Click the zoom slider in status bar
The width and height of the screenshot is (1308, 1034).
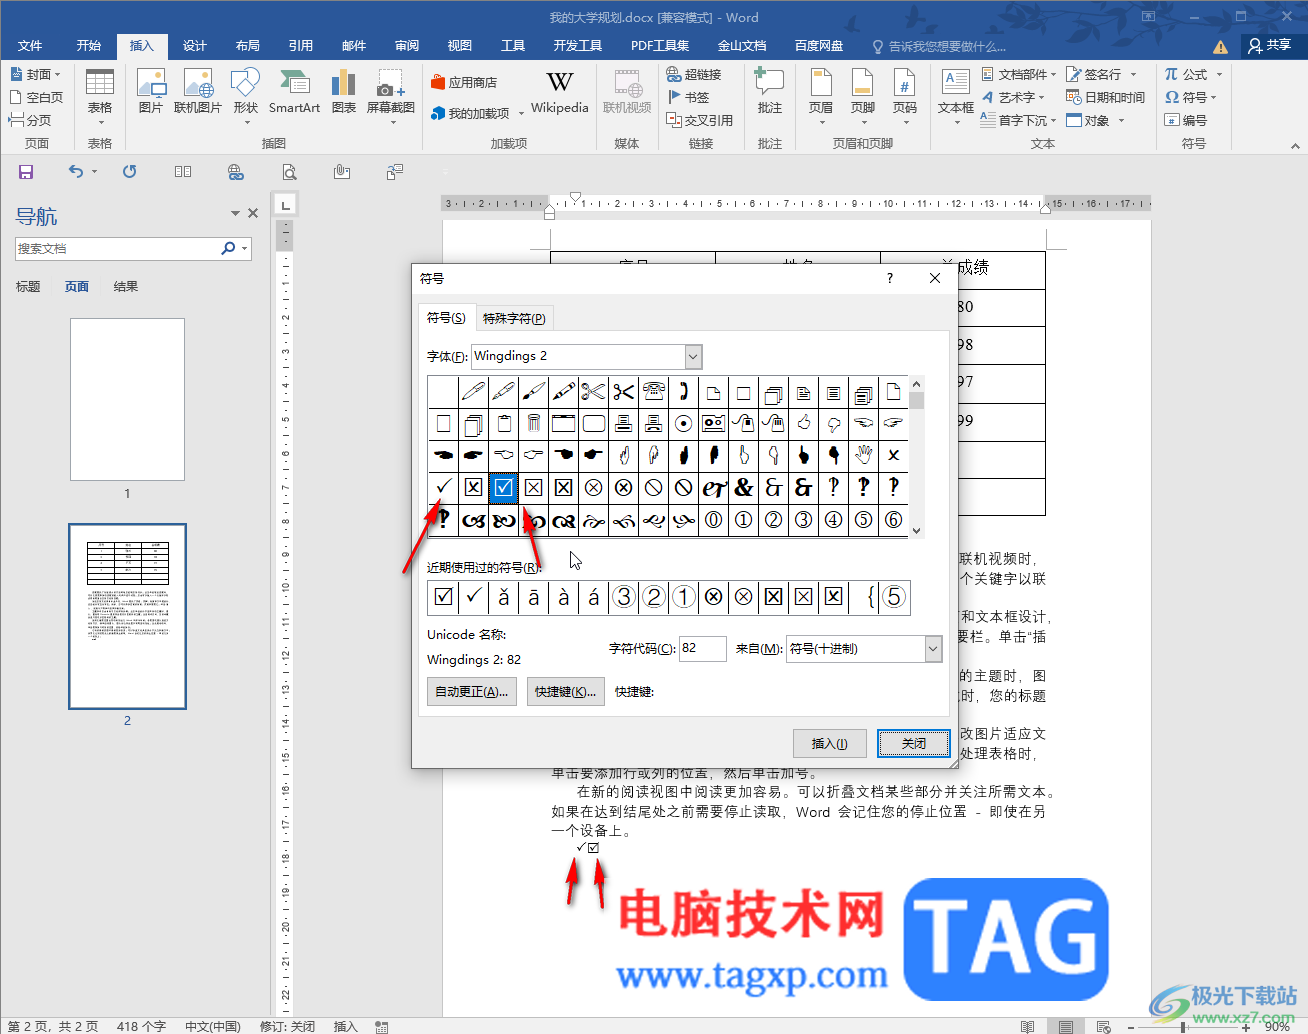pyautogui.click(x=1184, y=1026)
